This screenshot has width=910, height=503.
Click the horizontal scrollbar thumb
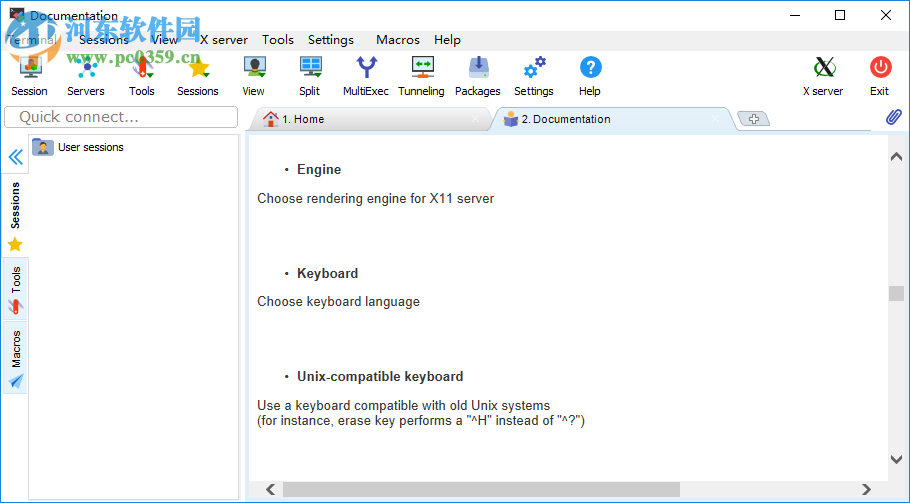click(481, 489)
